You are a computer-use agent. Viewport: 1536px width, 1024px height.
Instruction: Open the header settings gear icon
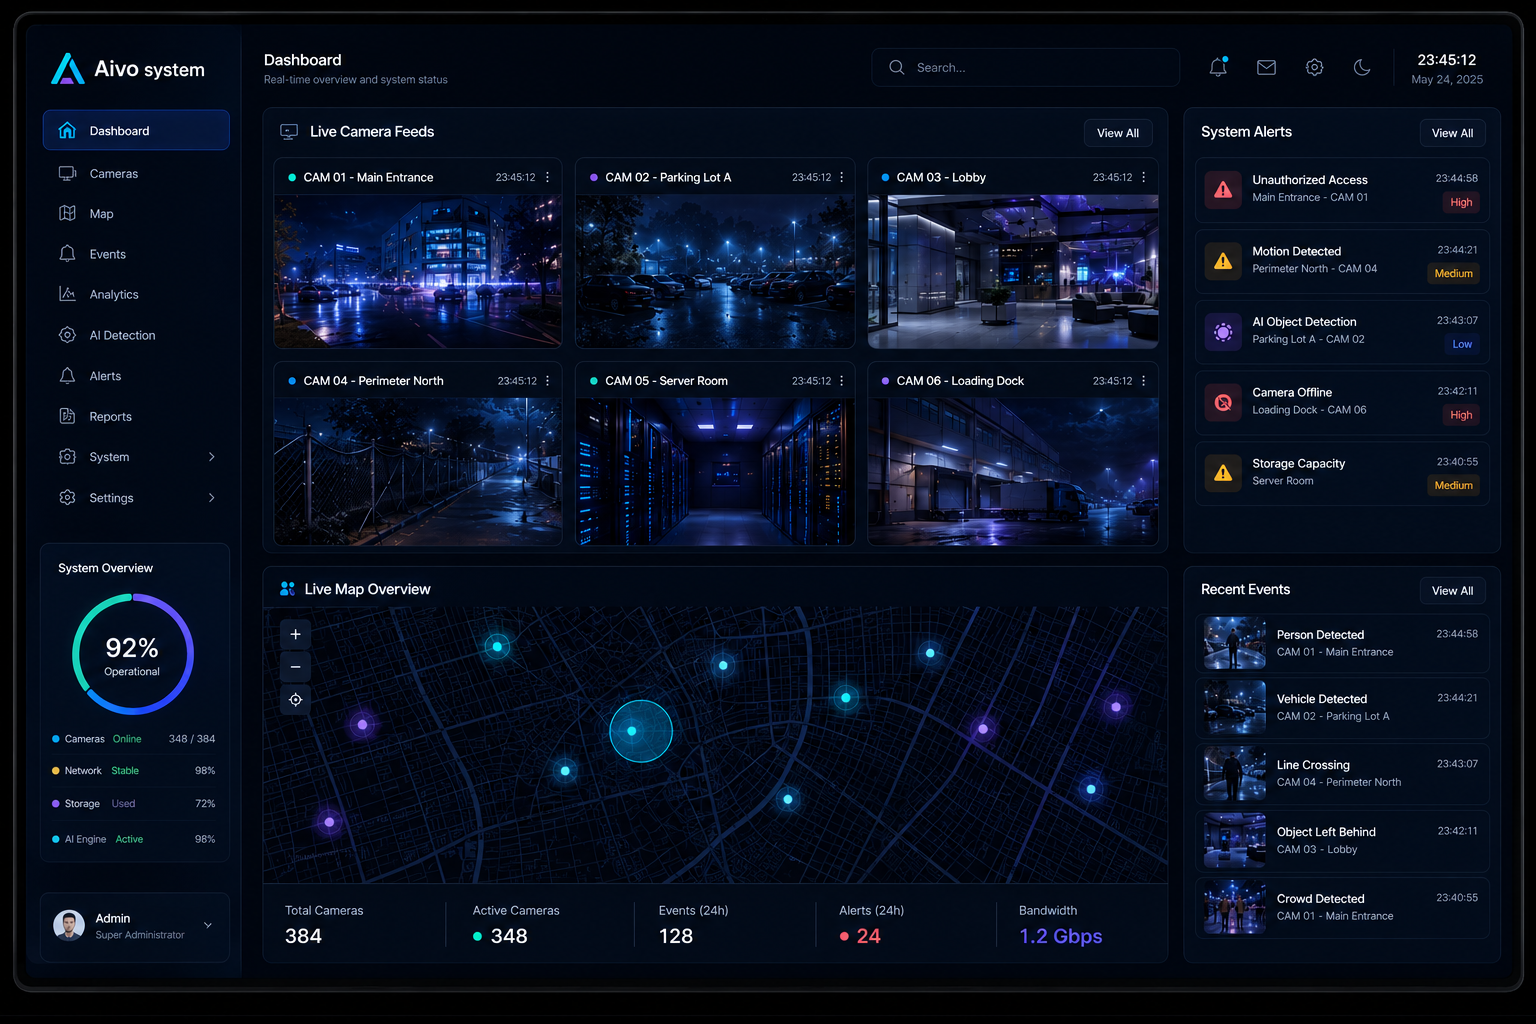pos(1314,67)
